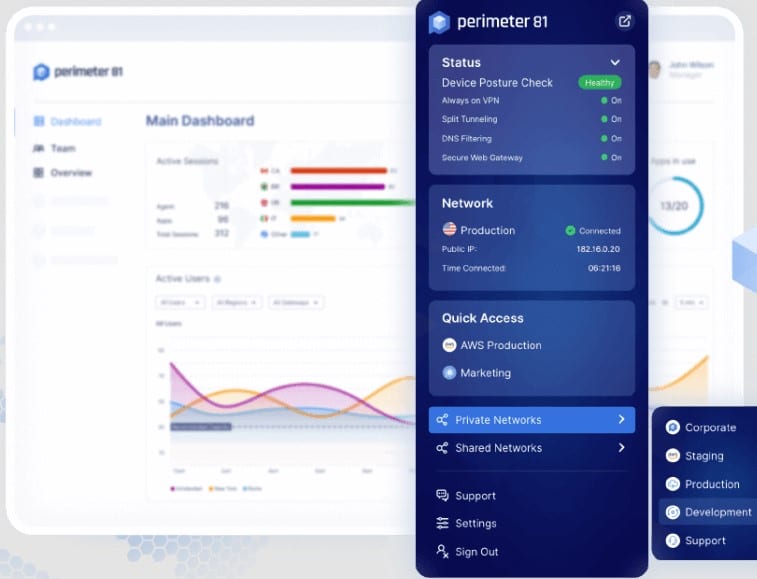Select Staging in the private networks submenu
The width and height of the screenshot is (757, 579).
704,456
